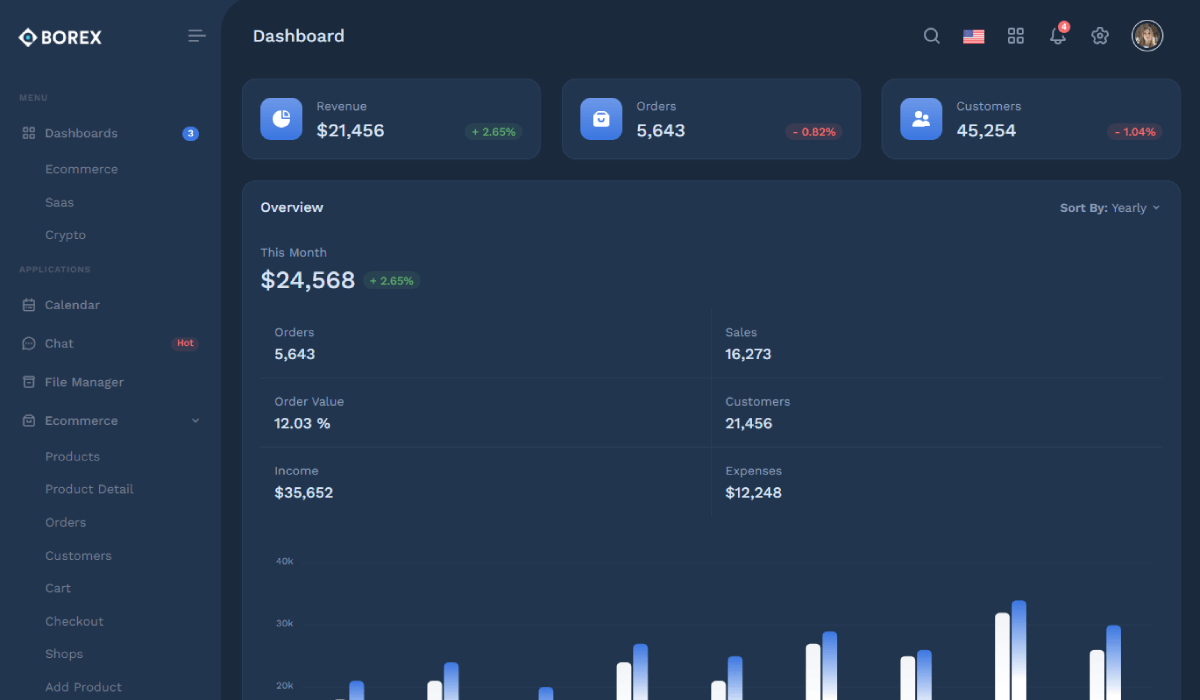Open the Calendar menu item
Viewport: 1200px width, 700px height.
(110, 305)
